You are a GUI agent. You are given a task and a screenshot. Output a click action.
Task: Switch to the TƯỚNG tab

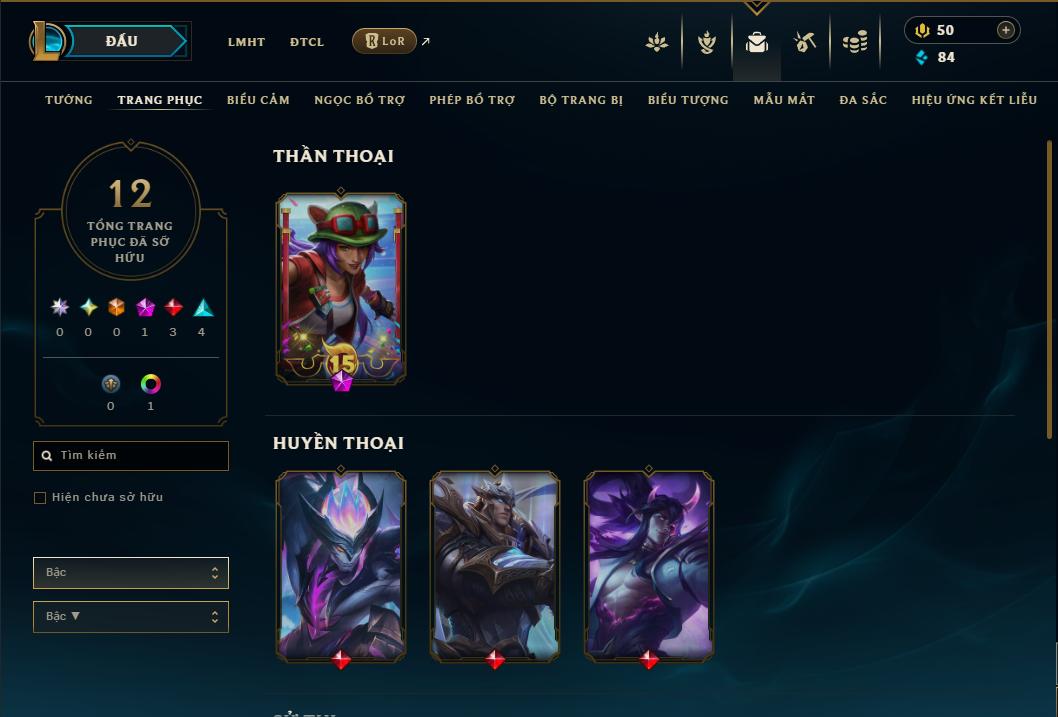69,100
